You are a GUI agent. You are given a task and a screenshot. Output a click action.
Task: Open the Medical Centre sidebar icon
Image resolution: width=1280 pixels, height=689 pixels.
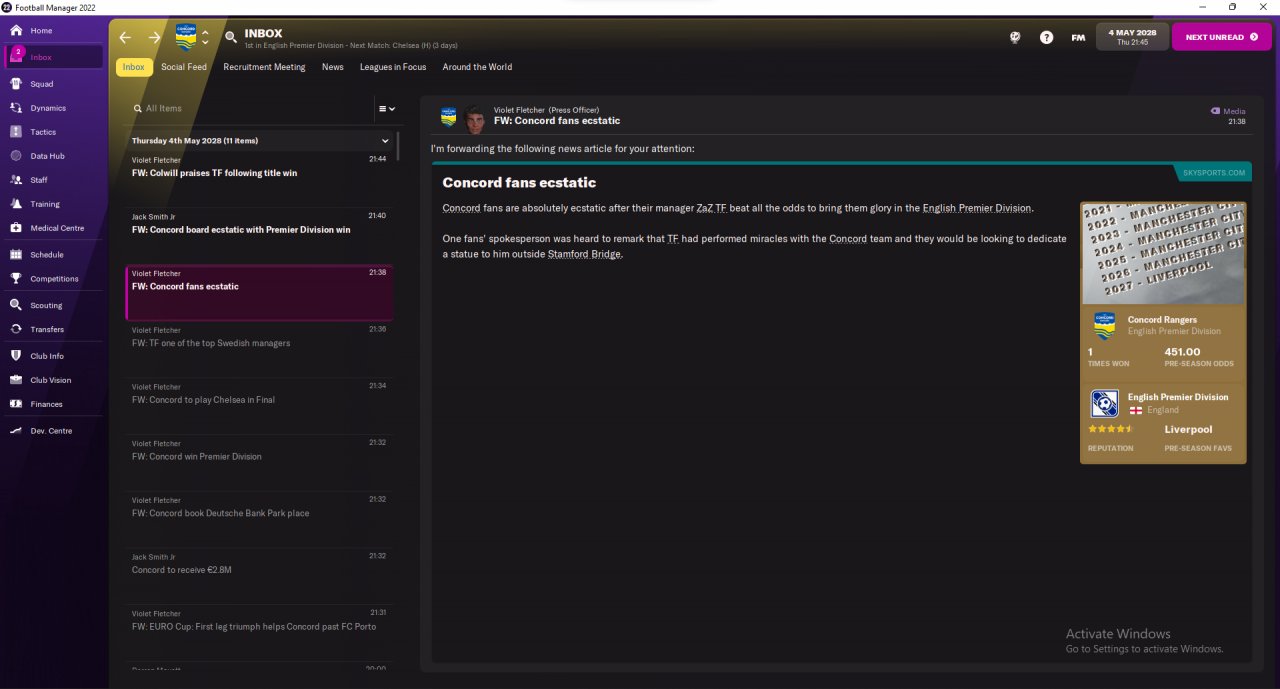[16, 228]
